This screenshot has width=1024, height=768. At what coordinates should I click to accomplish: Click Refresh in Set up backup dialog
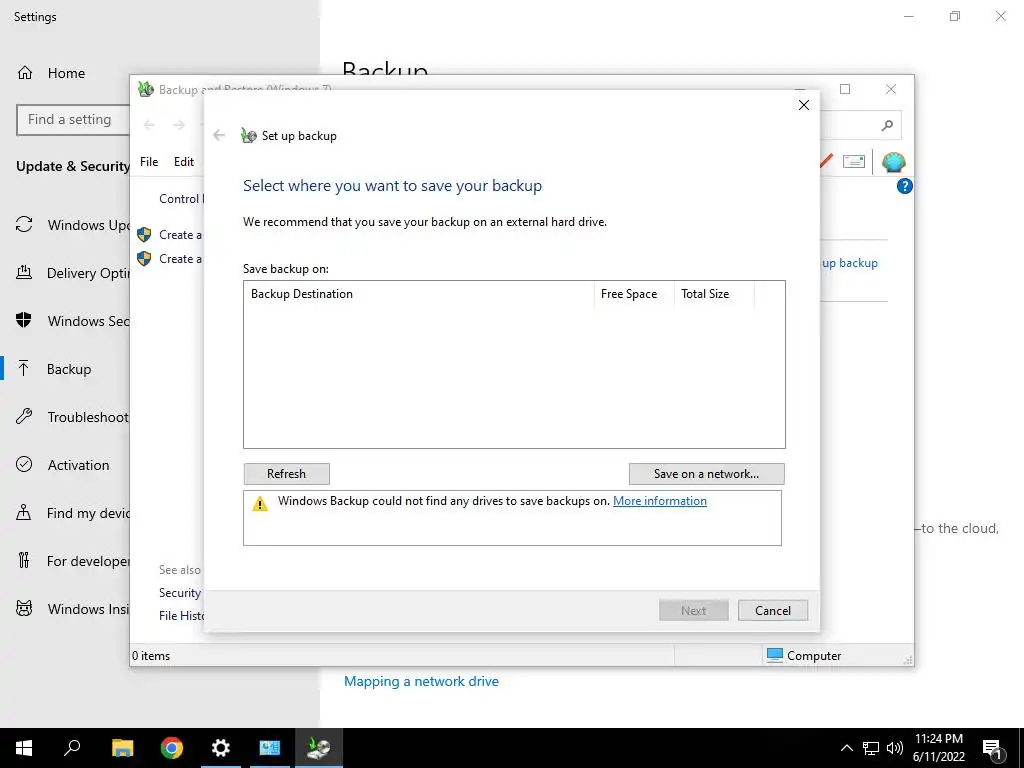click(x=286, y=473)
